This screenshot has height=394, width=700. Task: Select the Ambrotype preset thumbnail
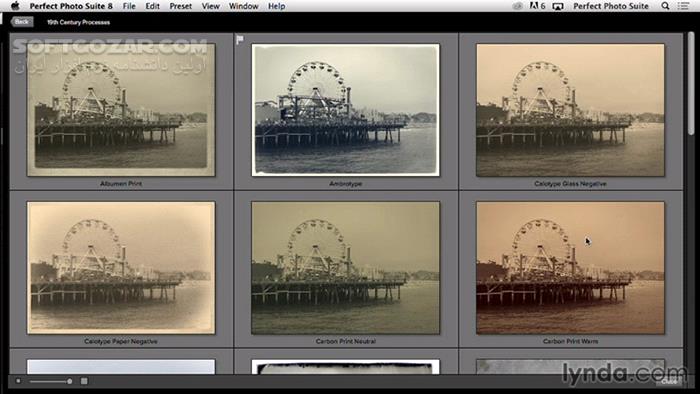click(x=346, y=110)
